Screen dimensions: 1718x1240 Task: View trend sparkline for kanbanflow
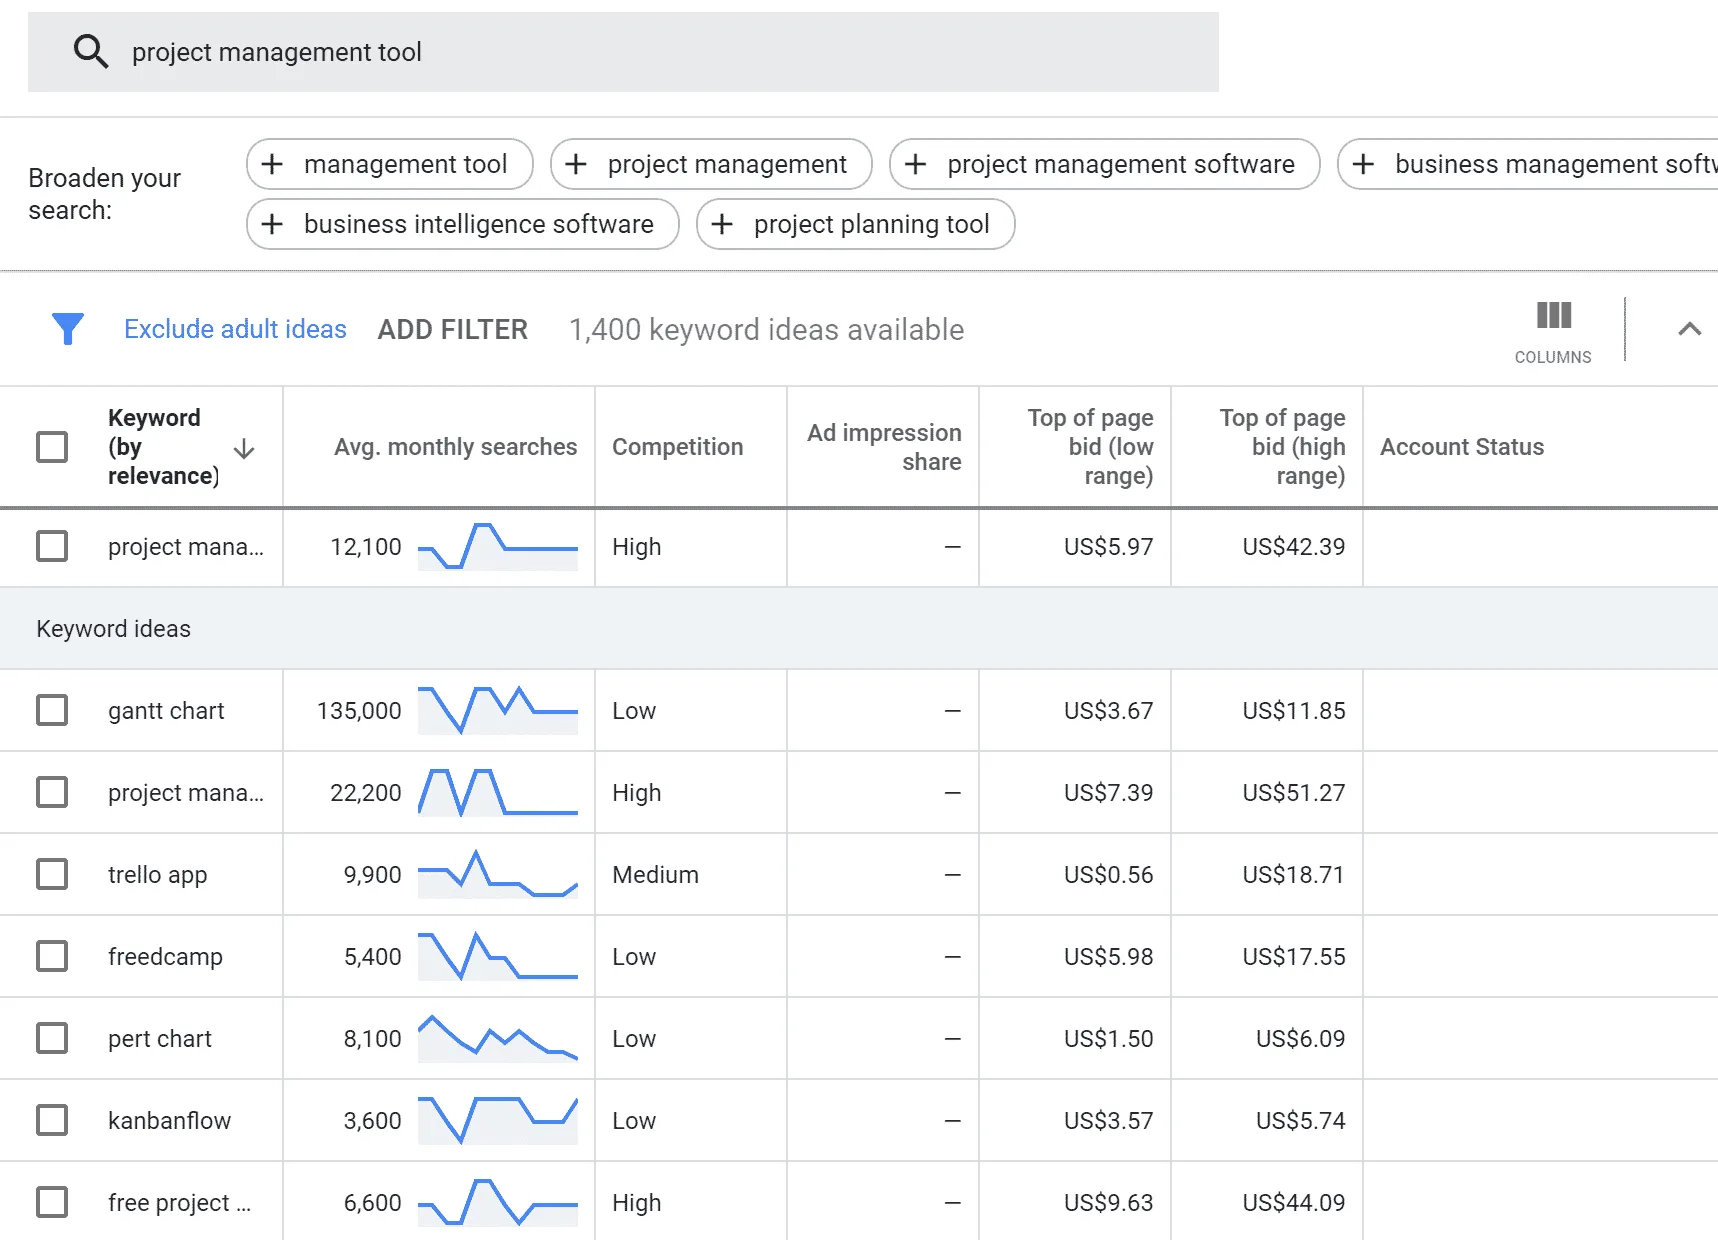click(498, 1120)
